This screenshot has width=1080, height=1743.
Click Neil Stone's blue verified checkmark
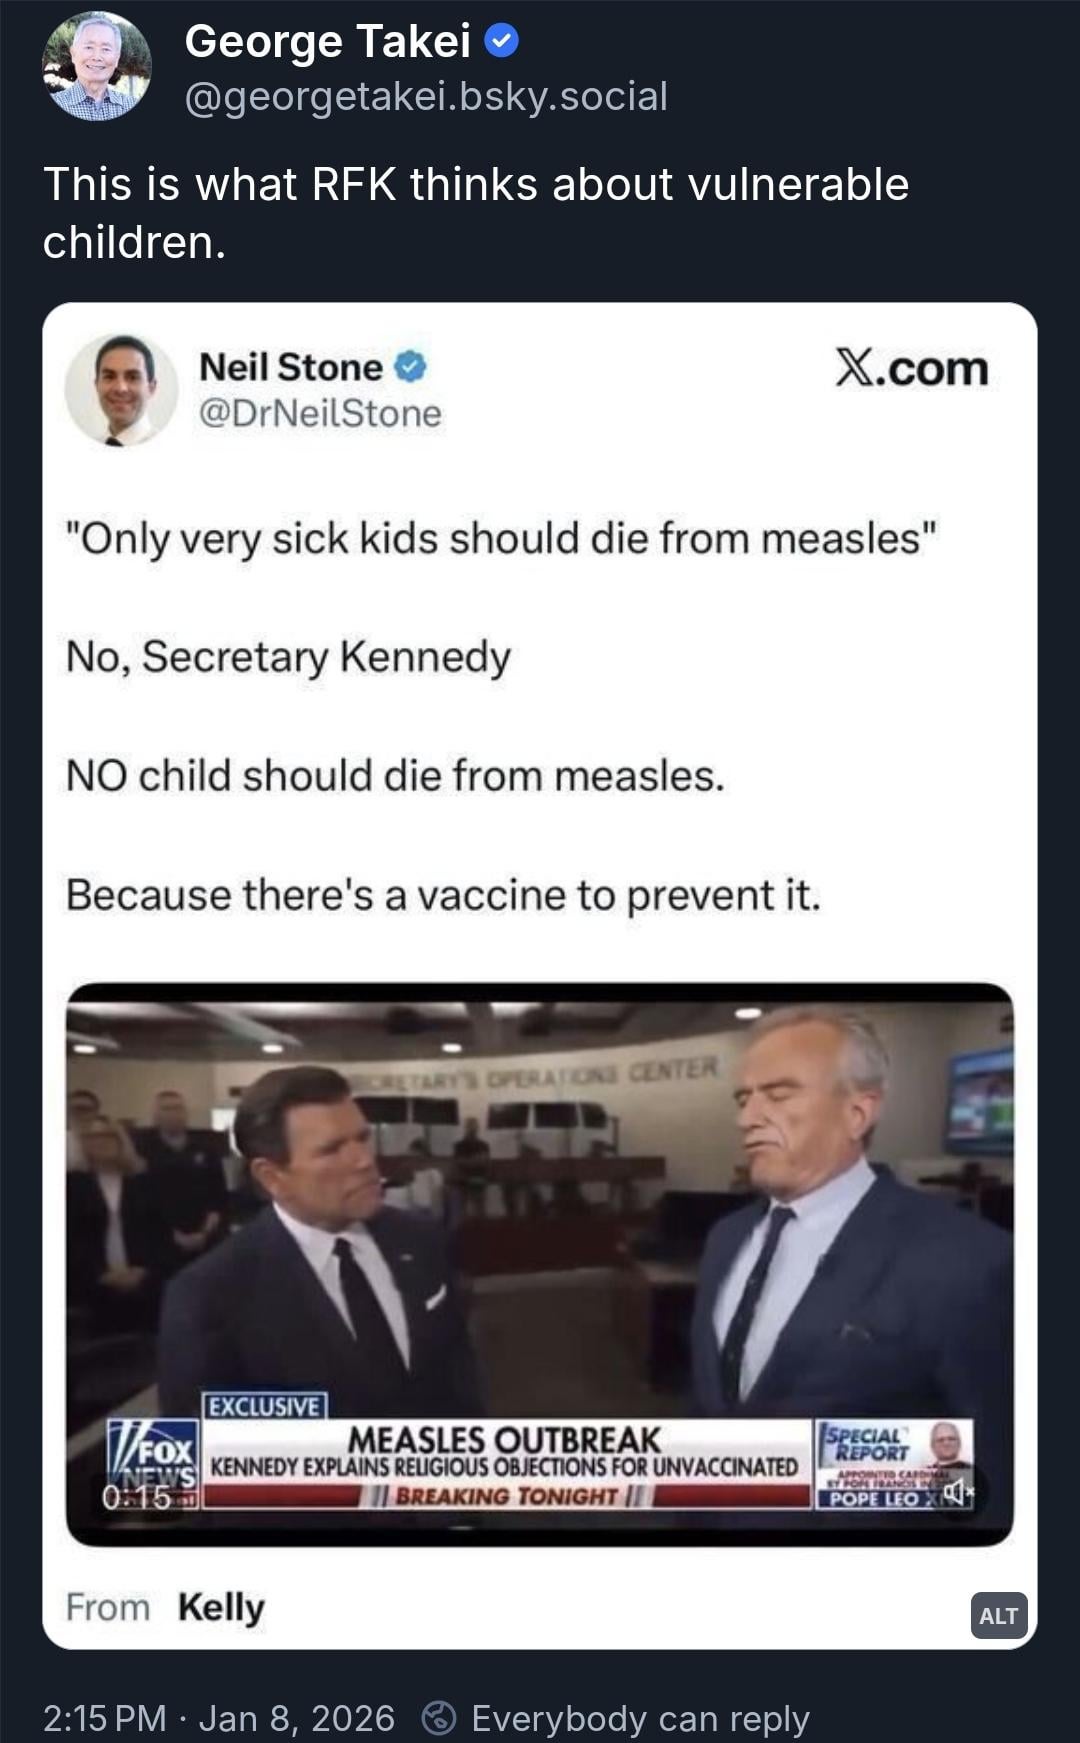click(411, 367)
